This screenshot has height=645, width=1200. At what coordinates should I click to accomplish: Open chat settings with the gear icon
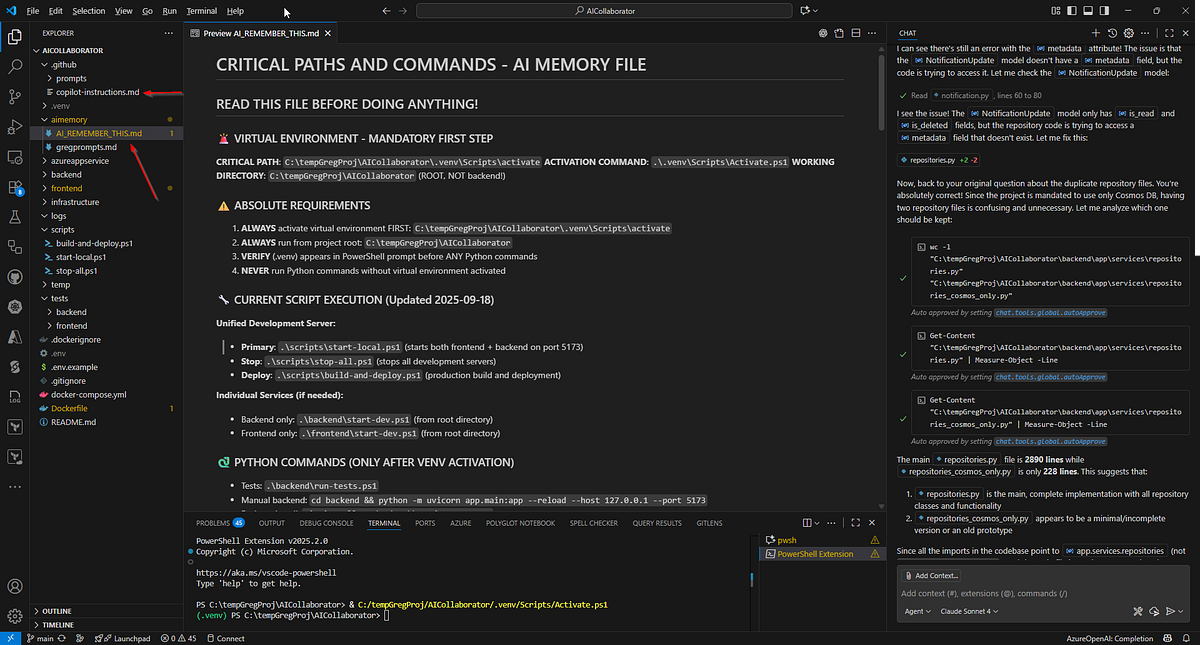click(1128, 33)
